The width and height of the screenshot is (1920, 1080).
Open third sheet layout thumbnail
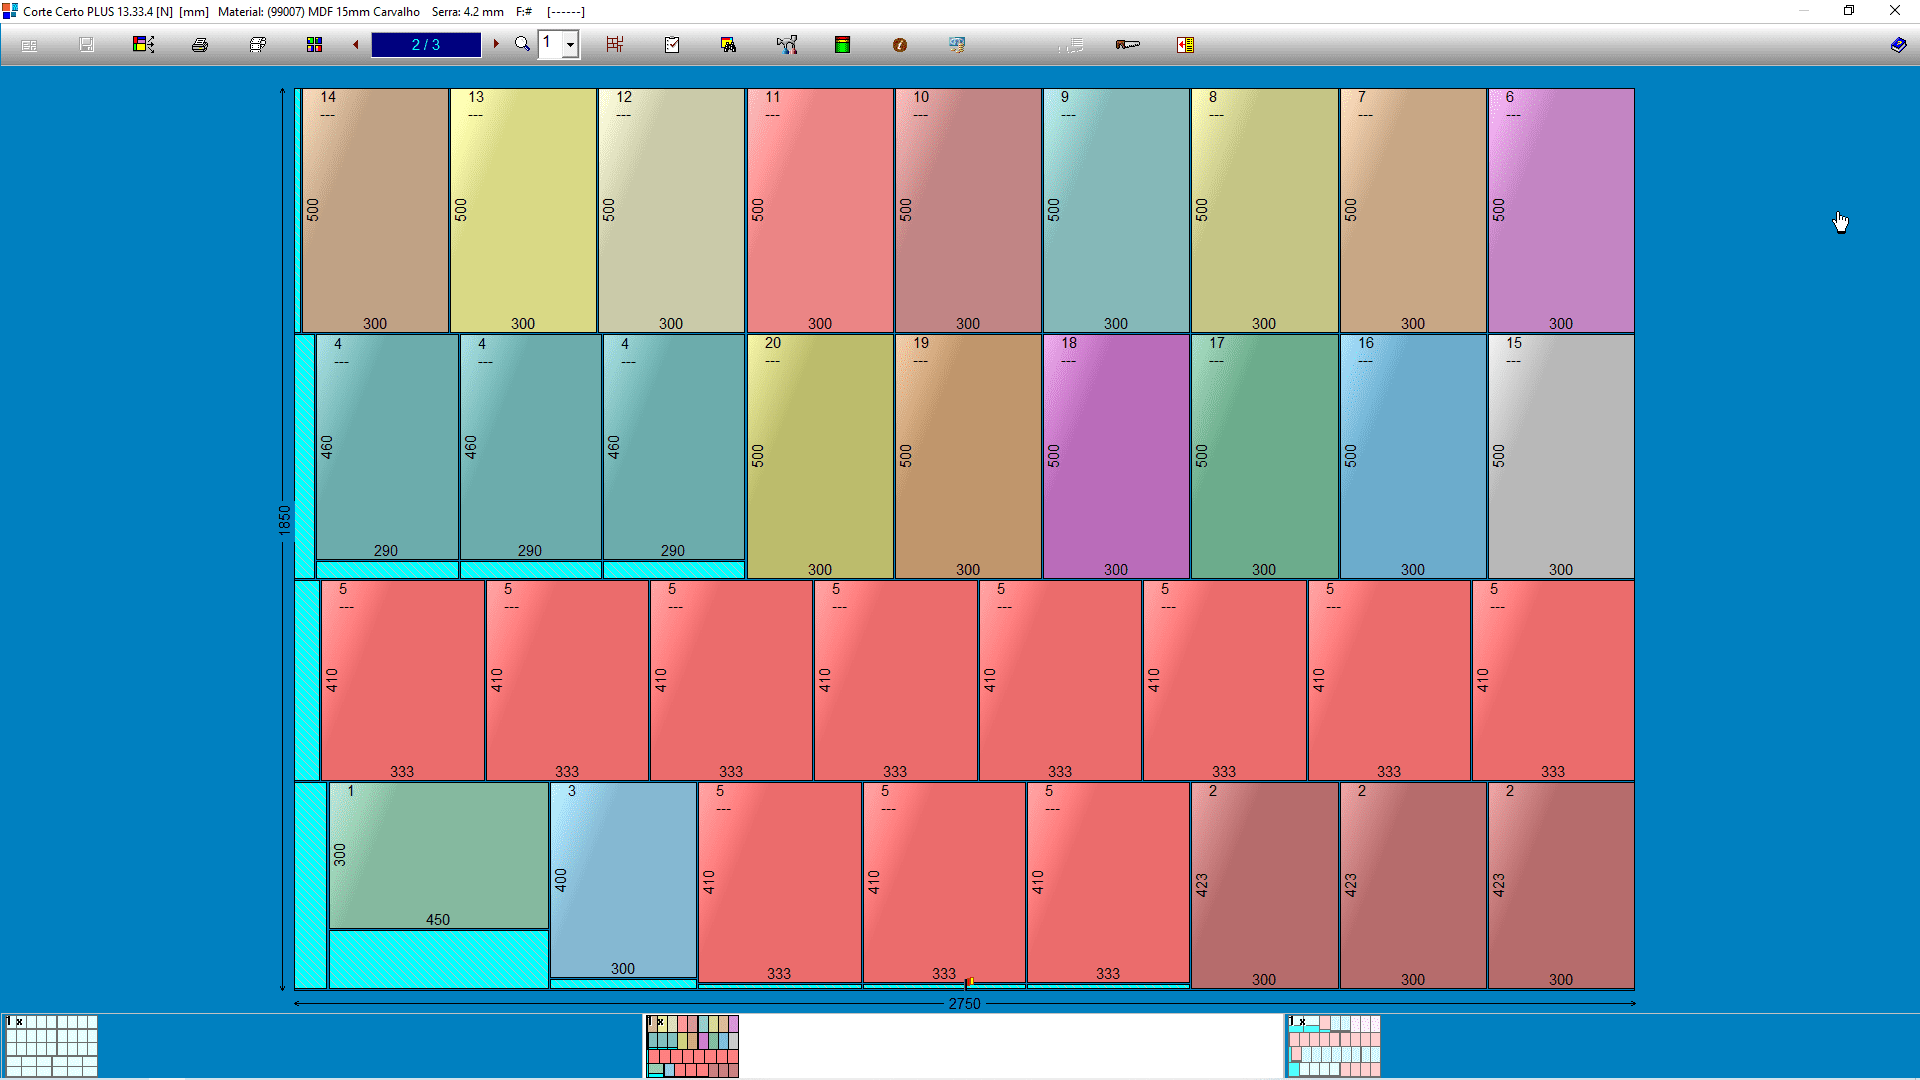click(1334, 1046)
